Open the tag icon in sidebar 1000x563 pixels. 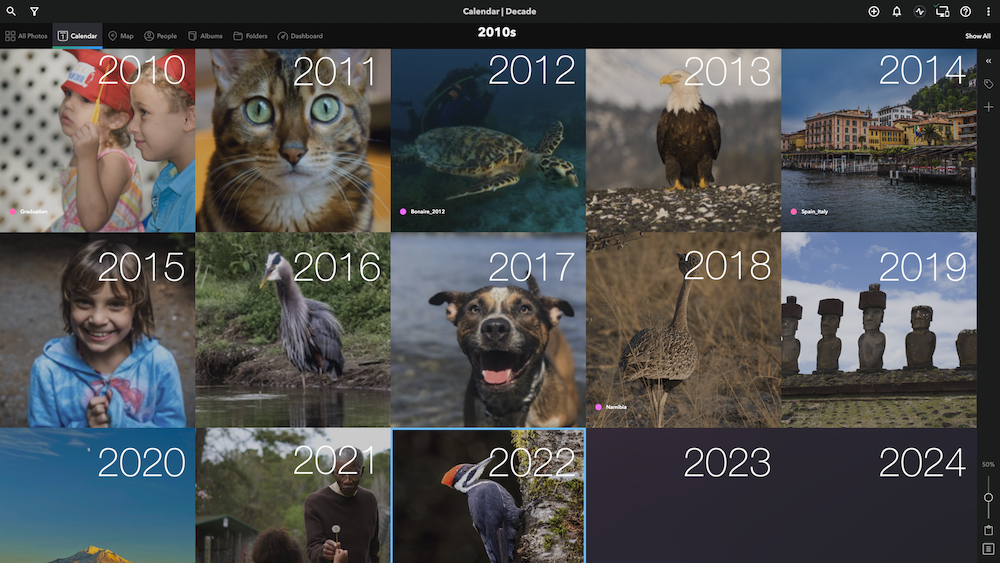(989, 84)
